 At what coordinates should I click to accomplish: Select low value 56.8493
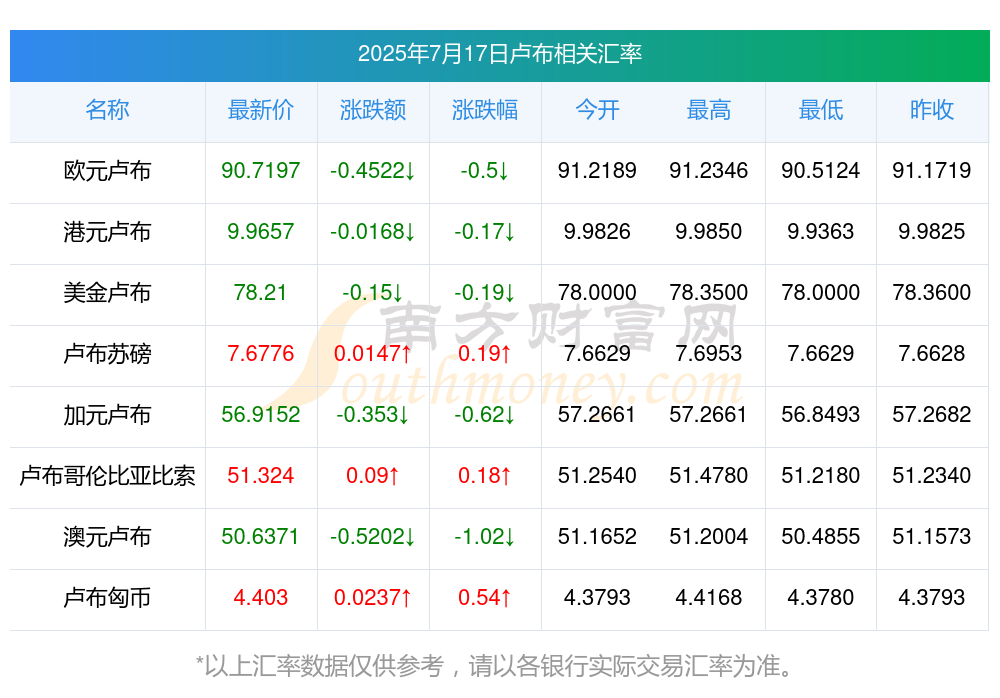click(821, 414)
